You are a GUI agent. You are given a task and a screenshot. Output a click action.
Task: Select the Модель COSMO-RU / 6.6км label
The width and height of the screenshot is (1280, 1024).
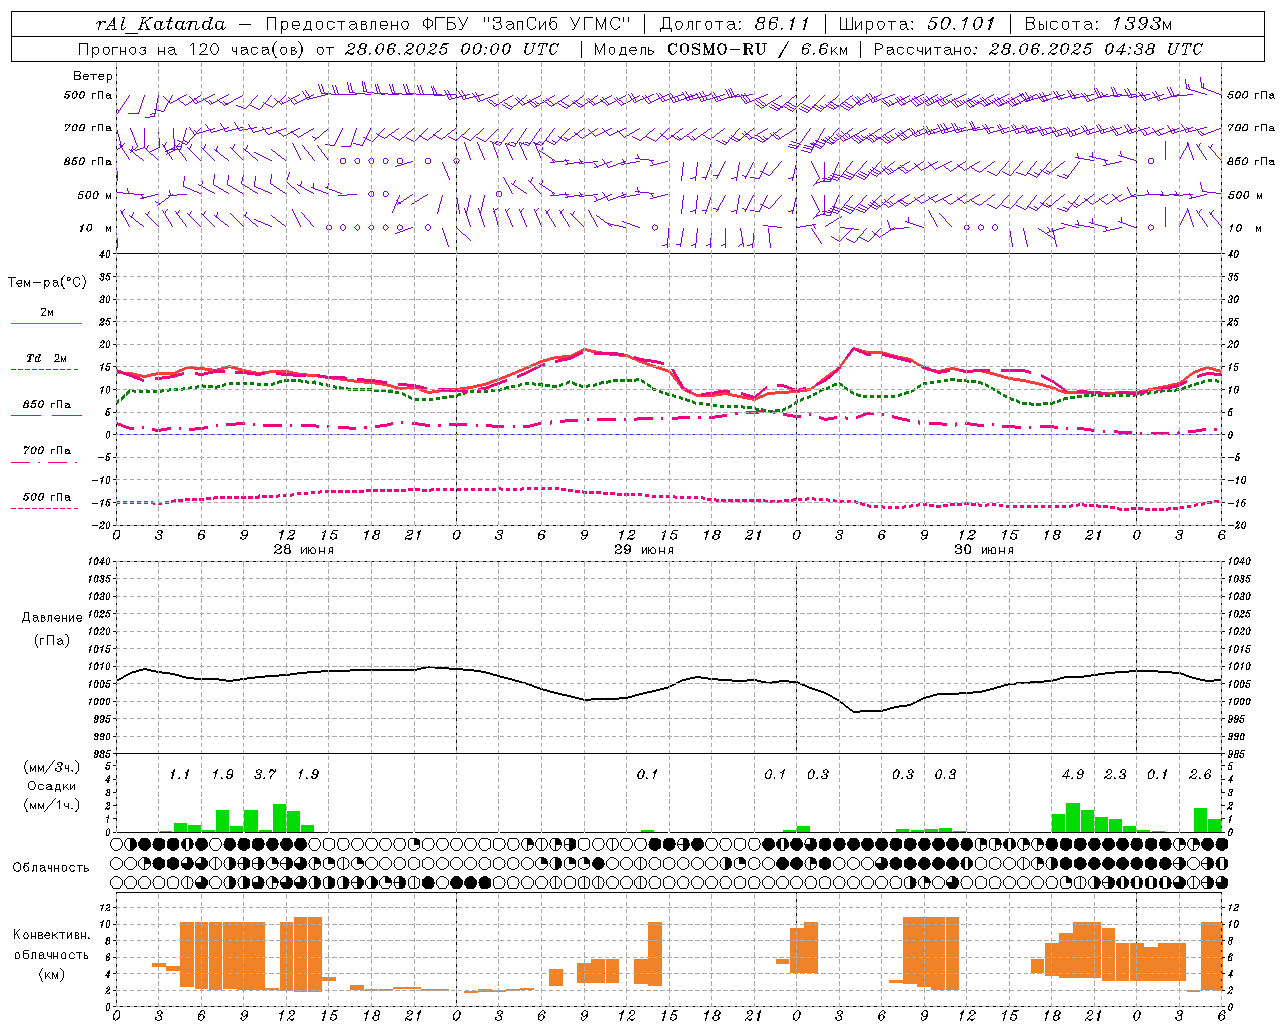pos(720,49)
